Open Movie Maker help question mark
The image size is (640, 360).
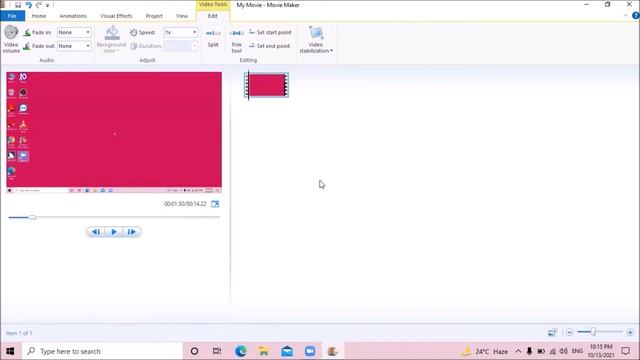pyautogui.click(x=636, y=16)
